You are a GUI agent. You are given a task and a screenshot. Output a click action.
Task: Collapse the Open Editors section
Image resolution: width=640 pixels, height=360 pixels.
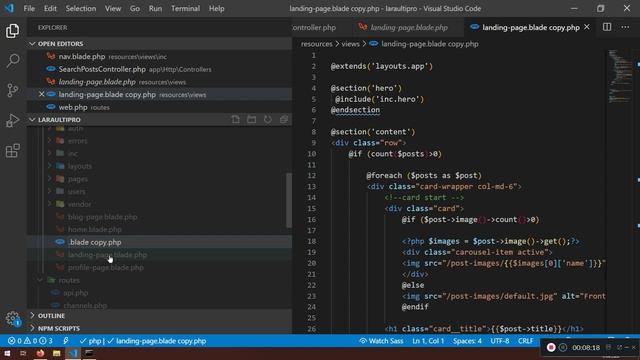[x=32, y=44]
